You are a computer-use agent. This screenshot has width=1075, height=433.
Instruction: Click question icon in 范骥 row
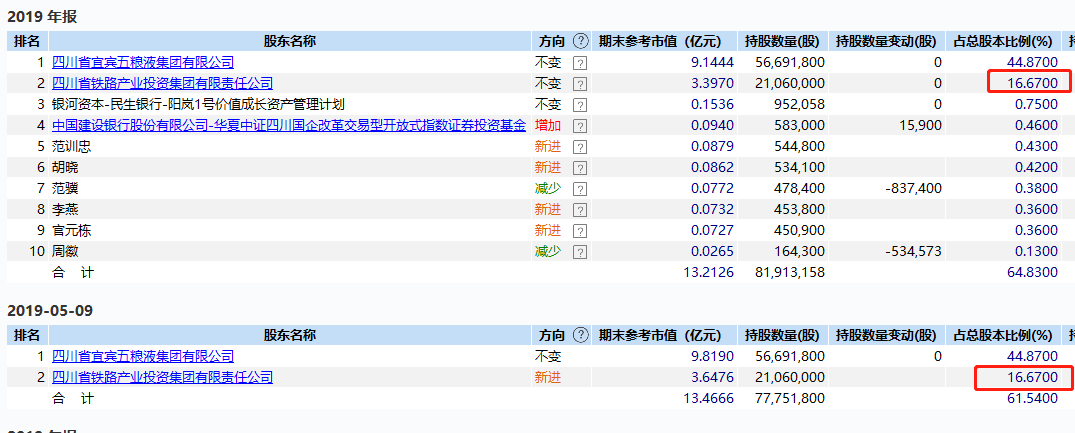(580, 188)
